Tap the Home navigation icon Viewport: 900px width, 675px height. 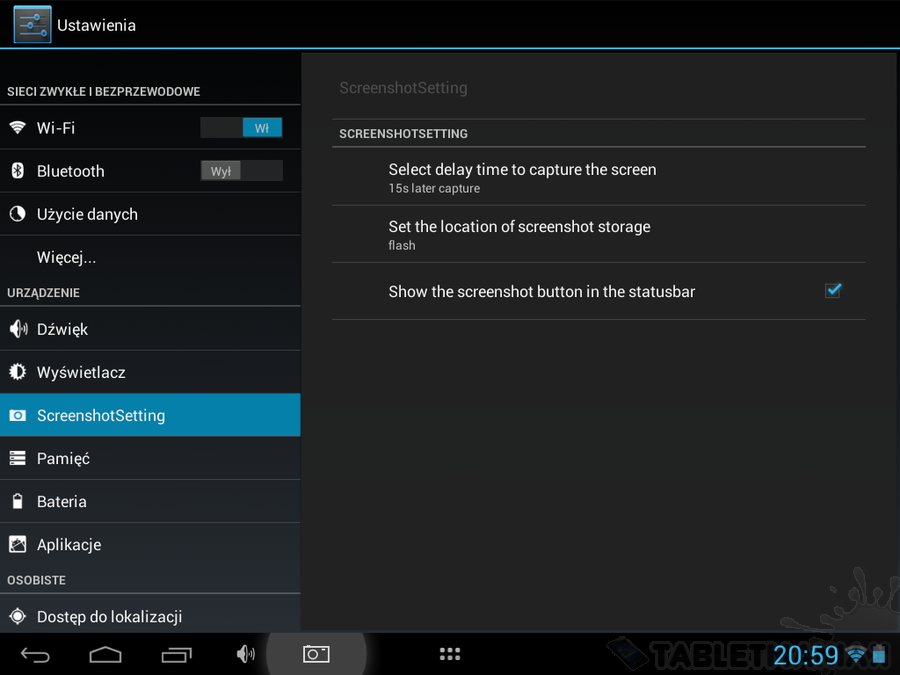pyautogui.click(x=105, y=655)
